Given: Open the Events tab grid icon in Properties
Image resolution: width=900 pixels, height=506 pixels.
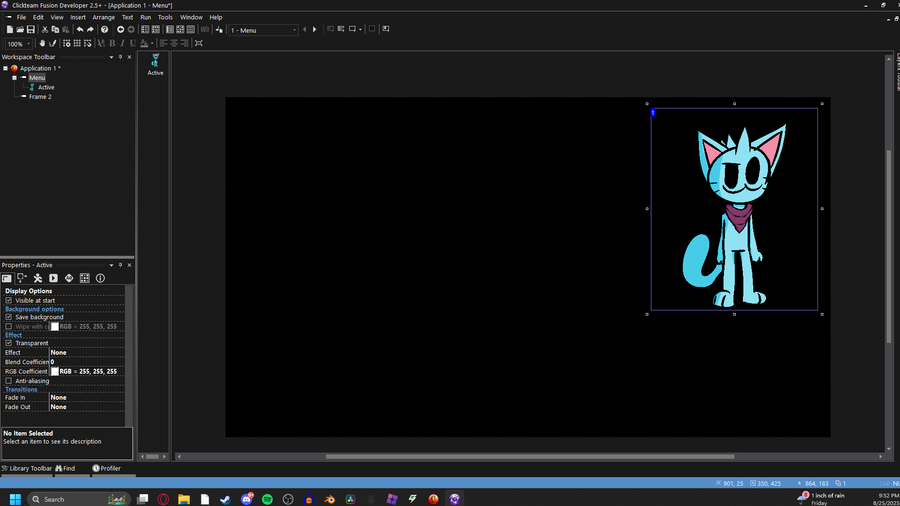Looking at the screenshot, I should pyautogui.click(x=84, y=278).
